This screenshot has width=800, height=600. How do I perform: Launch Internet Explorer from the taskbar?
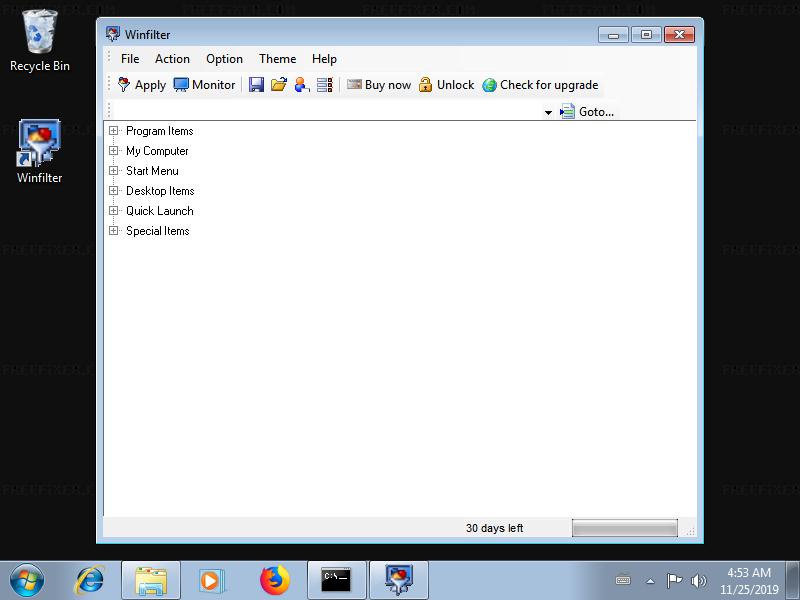click(90, 580)
